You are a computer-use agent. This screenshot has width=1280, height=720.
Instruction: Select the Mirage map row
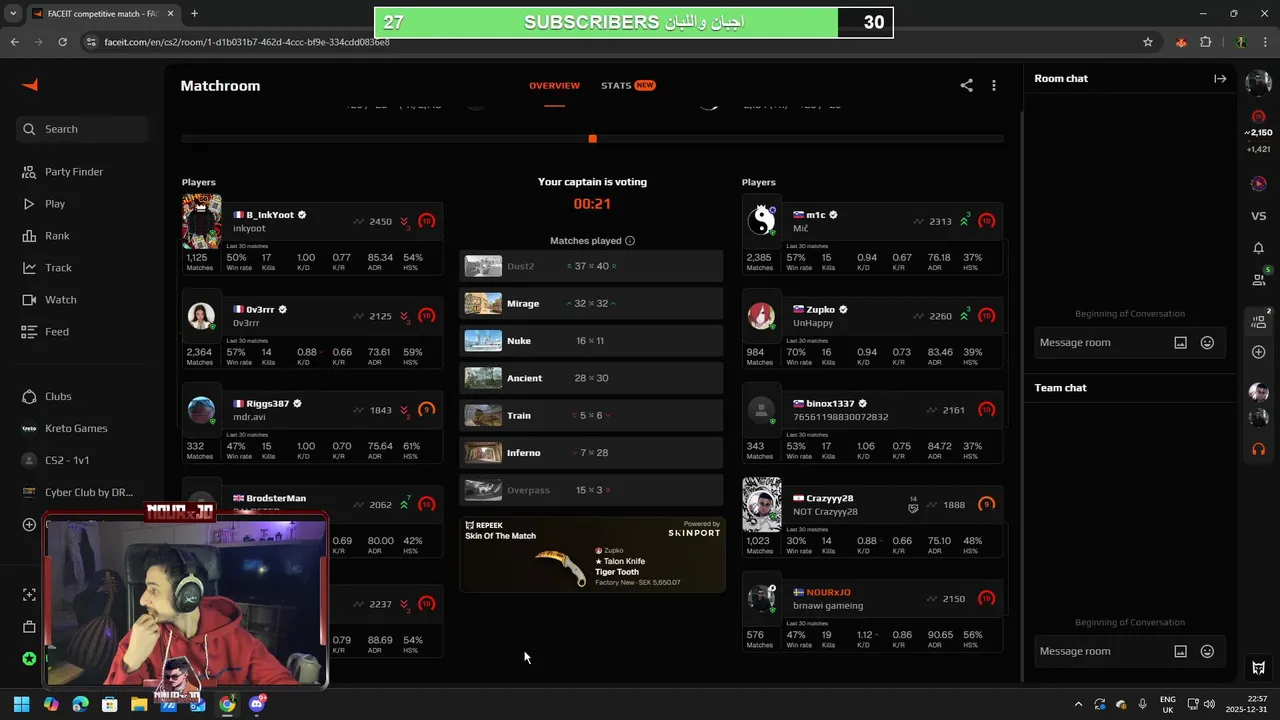coord(591,304)
